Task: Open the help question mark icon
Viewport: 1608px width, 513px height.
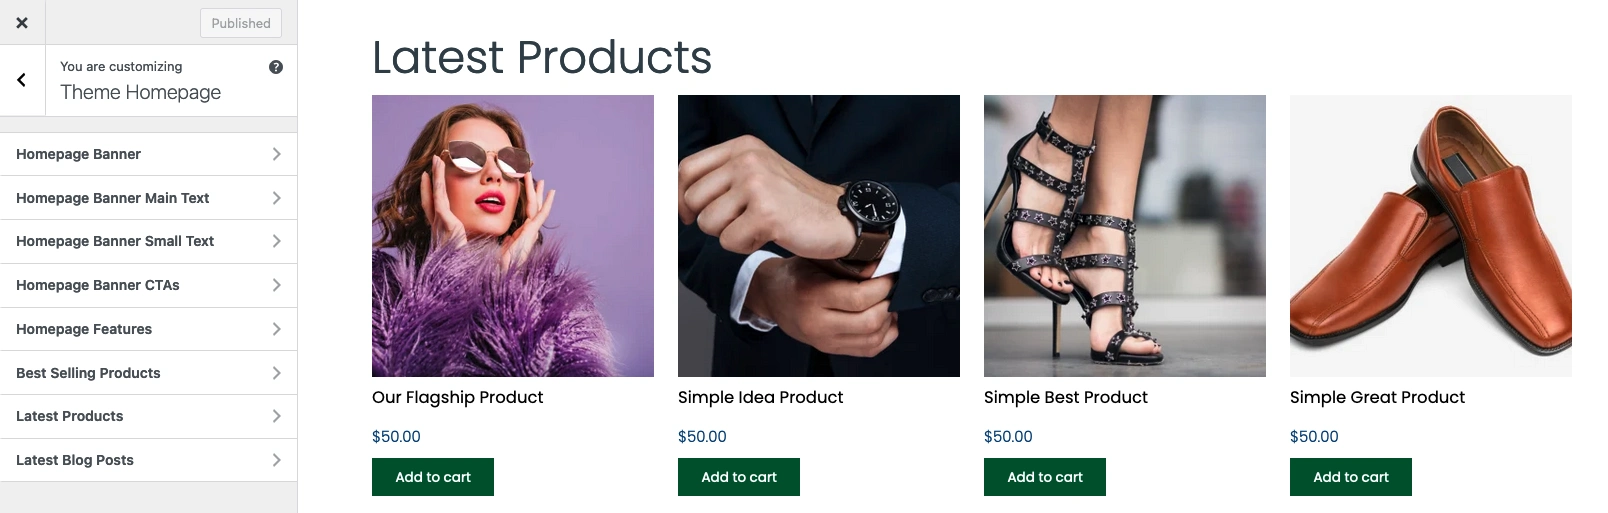Action: pyautogui.click(x=276, y=67)
